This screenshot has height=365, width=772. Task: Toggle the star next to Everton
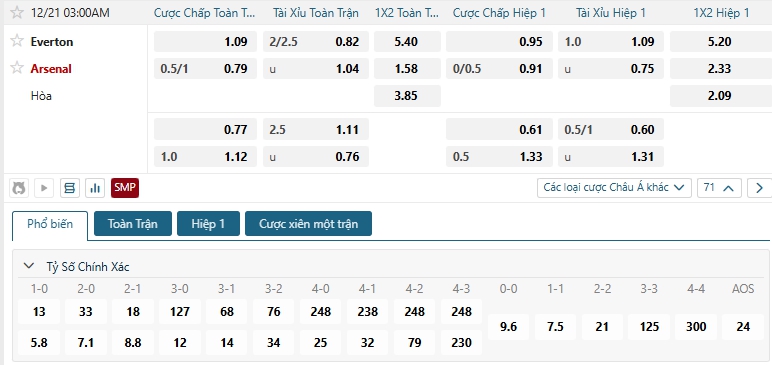click(x=17, y=41)
